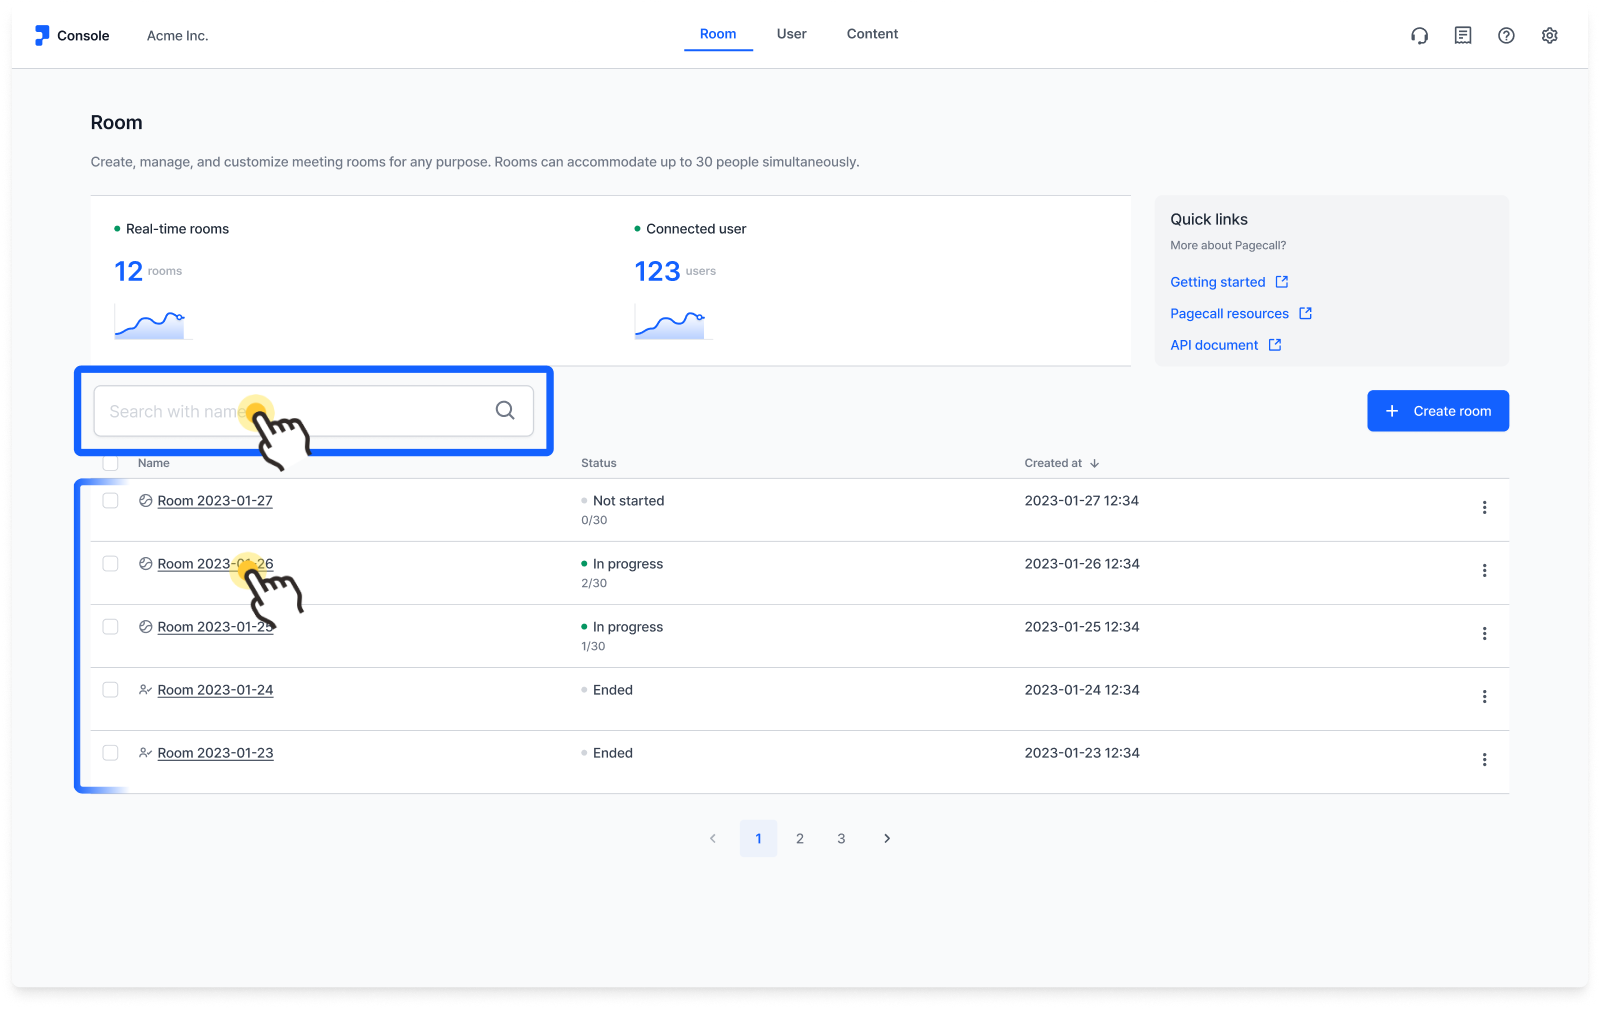The height and width of the screenshot is (1009, 1600).
Task: Focus the Search with name input field
Action: pos(313,411)
